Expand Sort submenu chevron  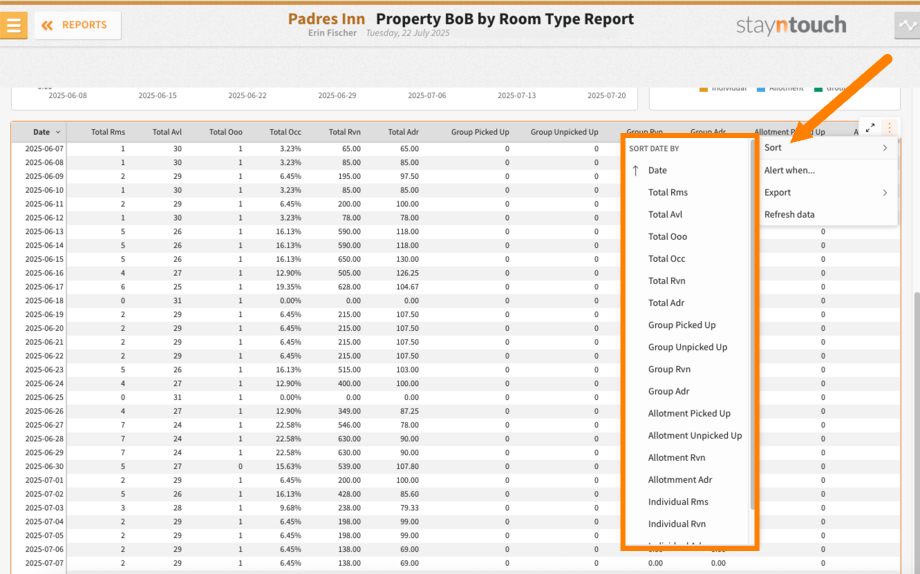(885, 148)
